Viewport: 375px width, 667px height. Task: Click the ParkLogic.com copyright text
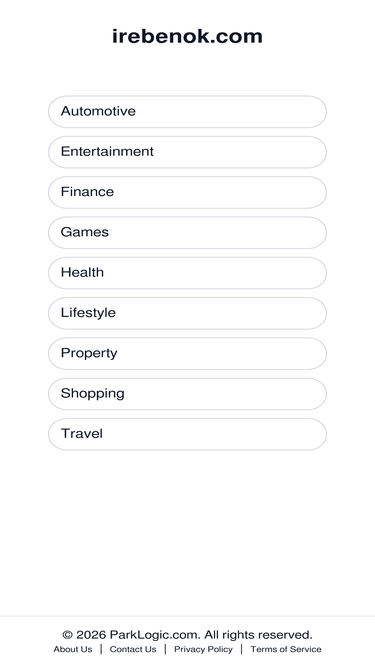point(154,635)
